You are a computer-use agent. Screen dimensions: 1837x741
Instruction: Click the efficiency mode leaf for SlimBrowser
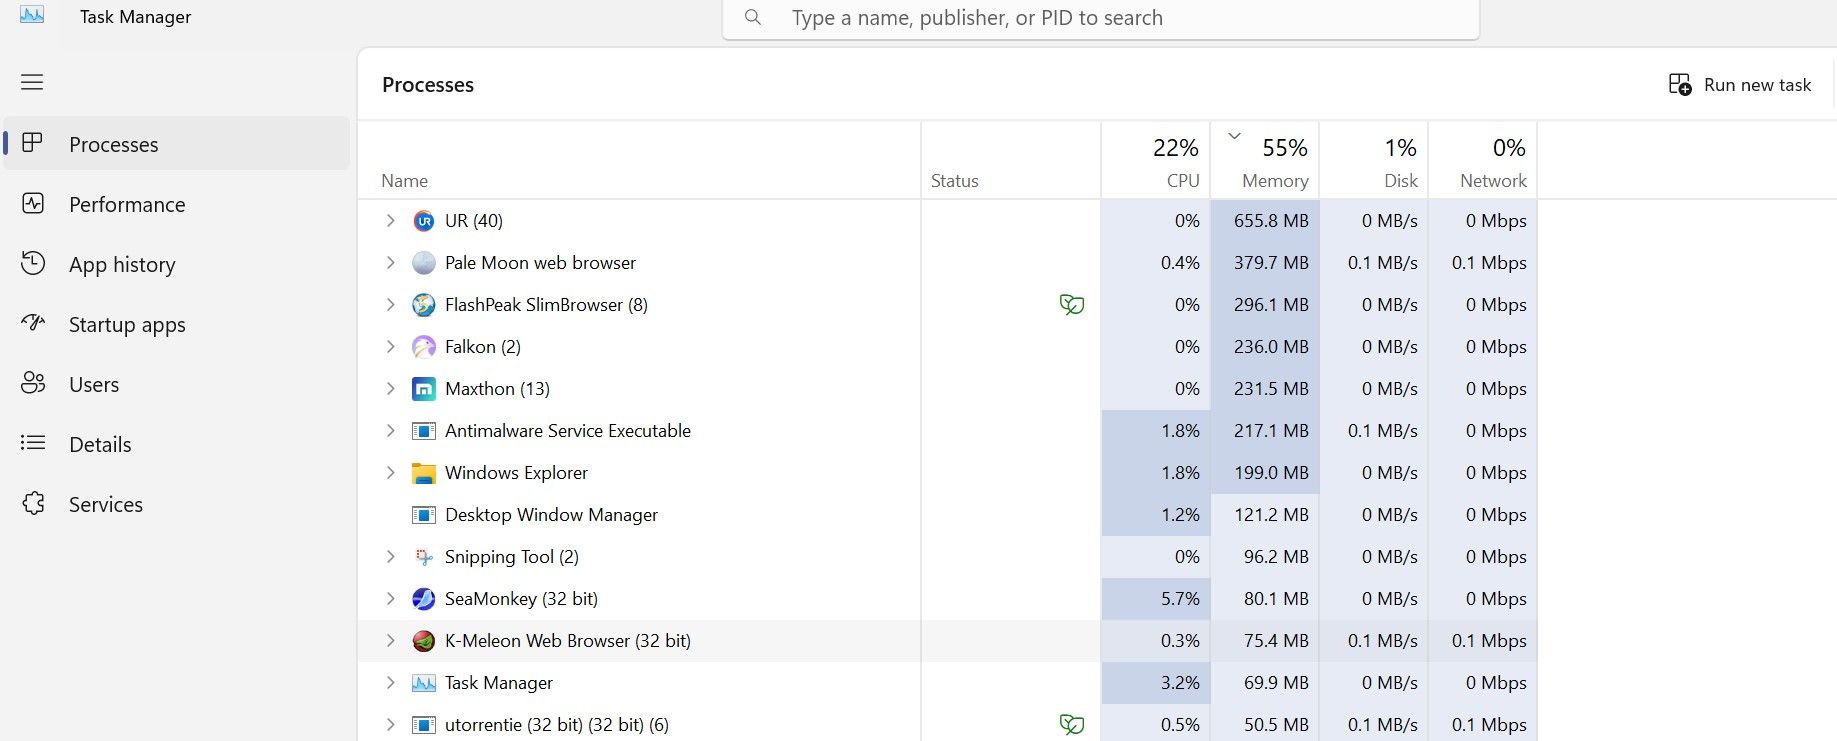[1071, 305]
